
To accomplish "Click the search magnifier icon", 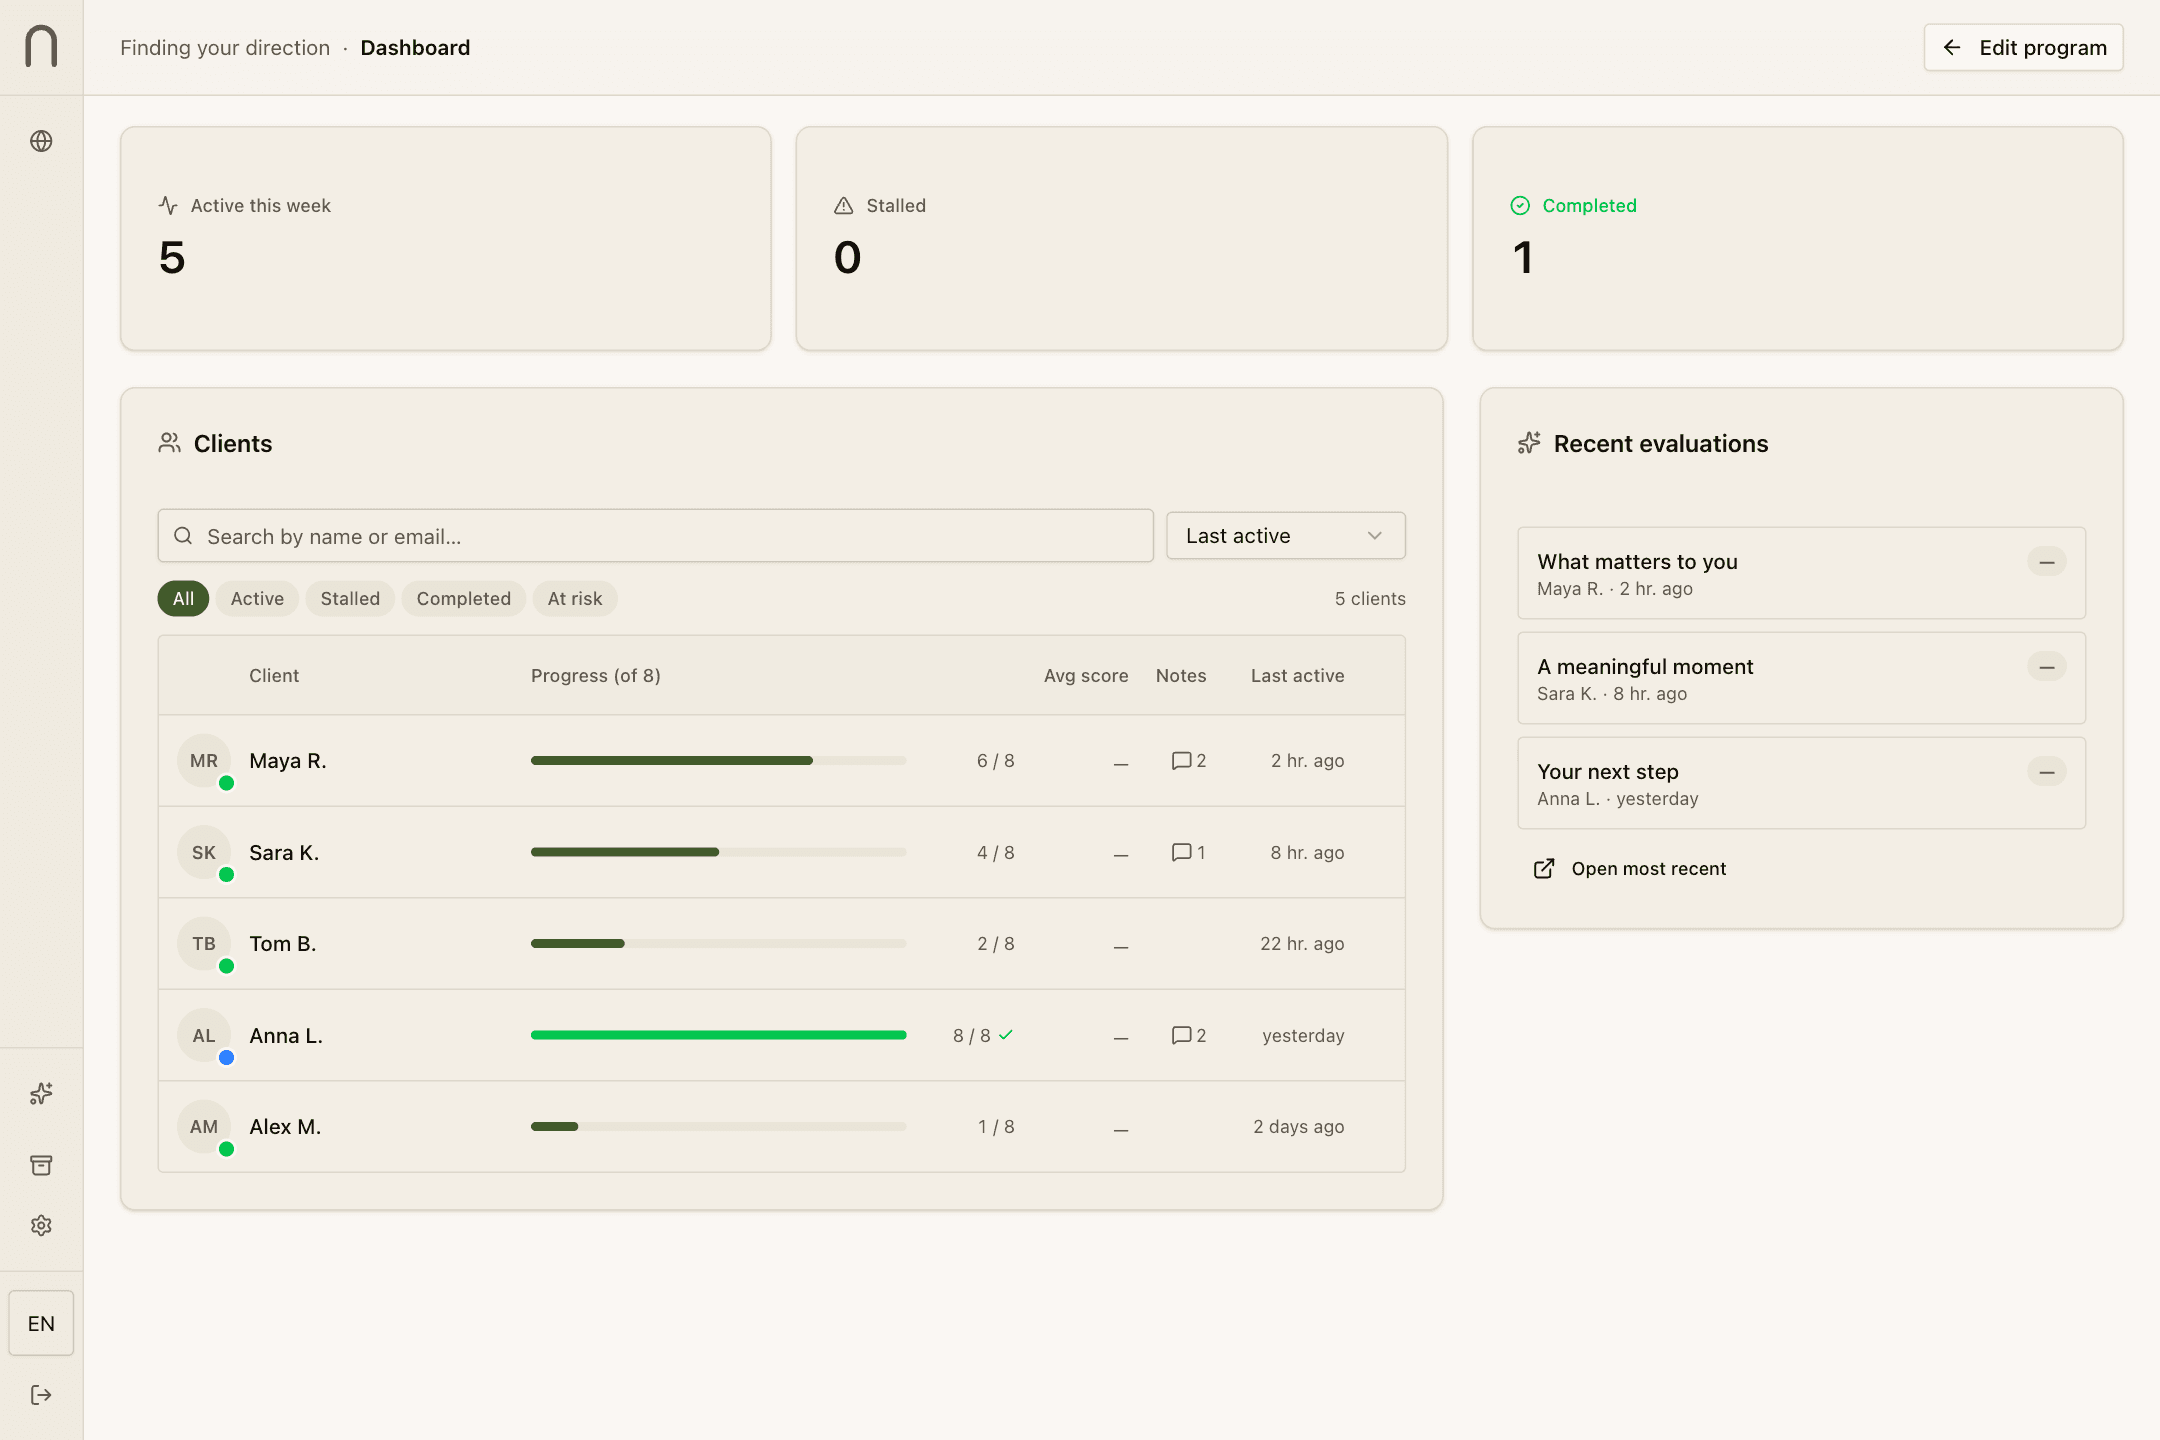I will pyautogui.click(x=183, y=536).
